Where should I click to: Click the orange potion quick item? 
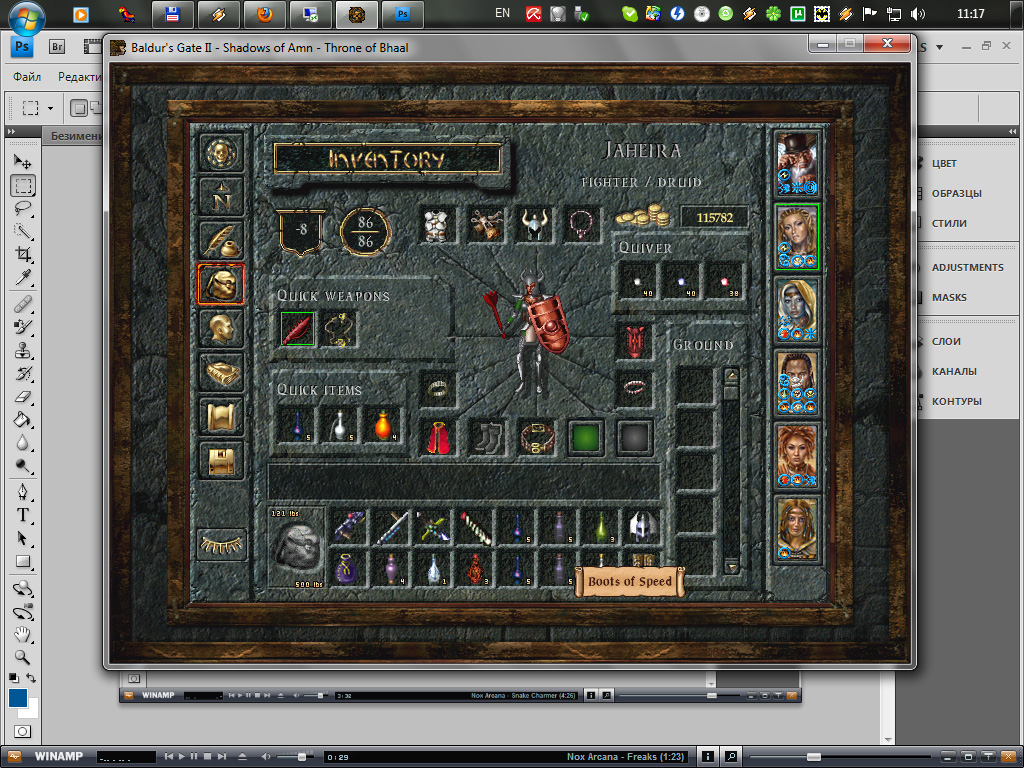[x=383, y=425]
